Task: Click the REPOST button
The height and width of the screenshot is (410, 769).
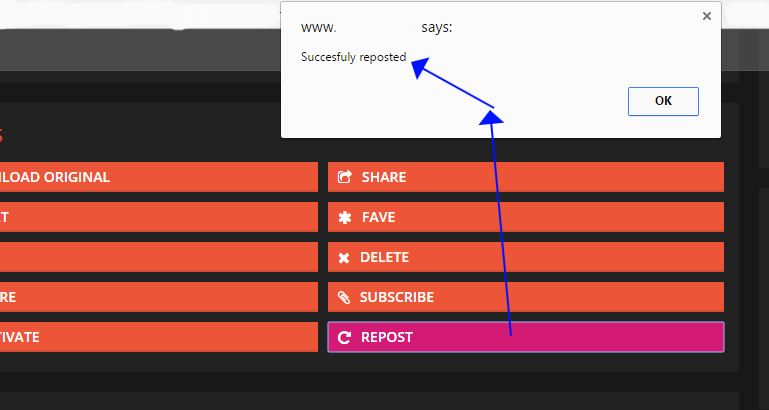Action: [x=526, y=337]
